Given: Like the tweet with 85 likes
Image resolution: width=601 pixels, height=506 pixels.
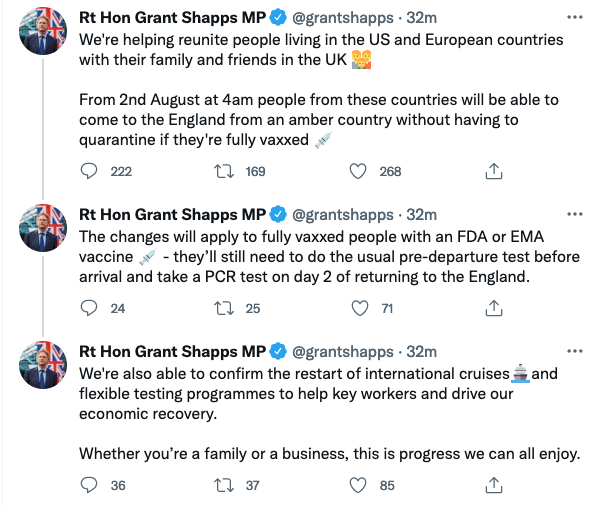Looking at the screenshot, I should tap(358, 486).
